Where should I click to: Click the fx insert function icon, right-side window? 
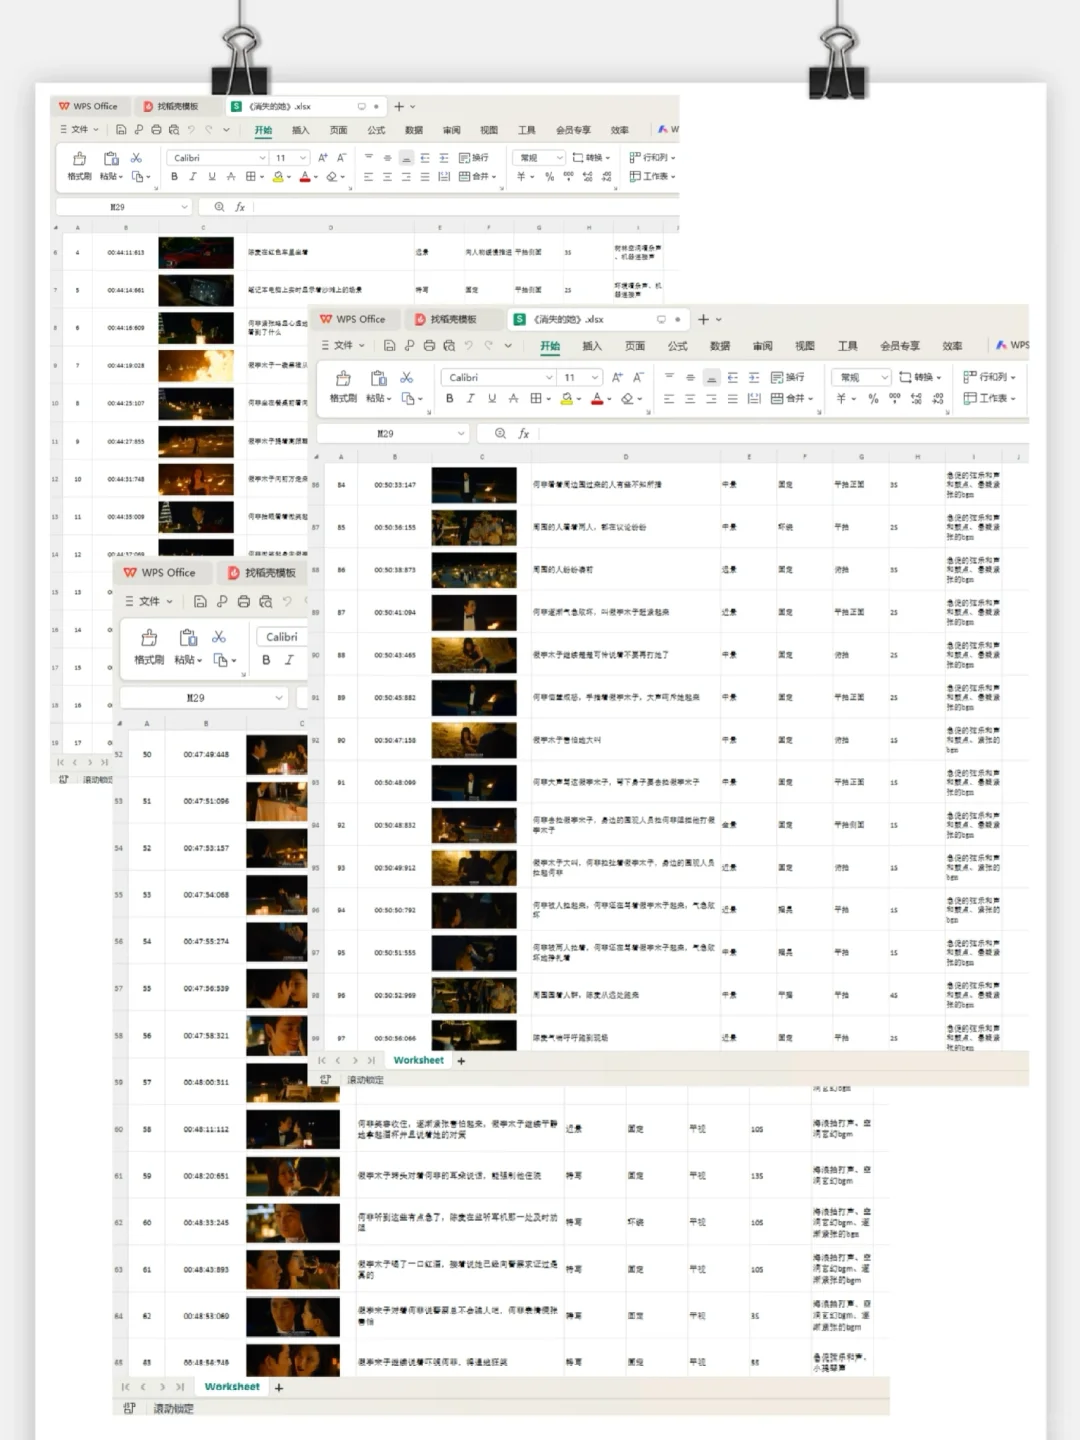[x=523, y=433]
